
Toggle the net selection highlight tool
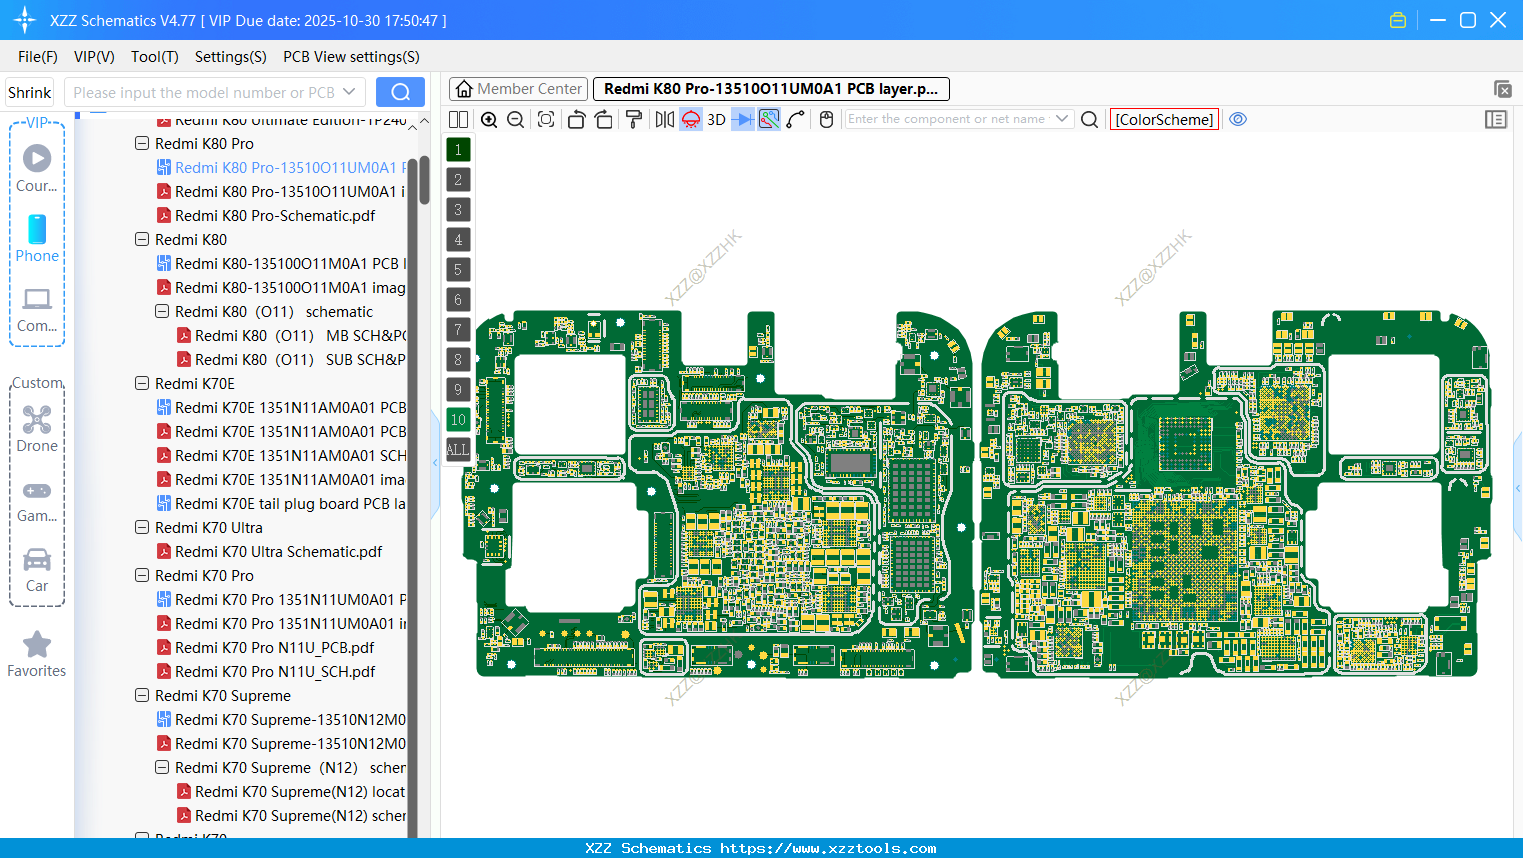pos(768,119)
